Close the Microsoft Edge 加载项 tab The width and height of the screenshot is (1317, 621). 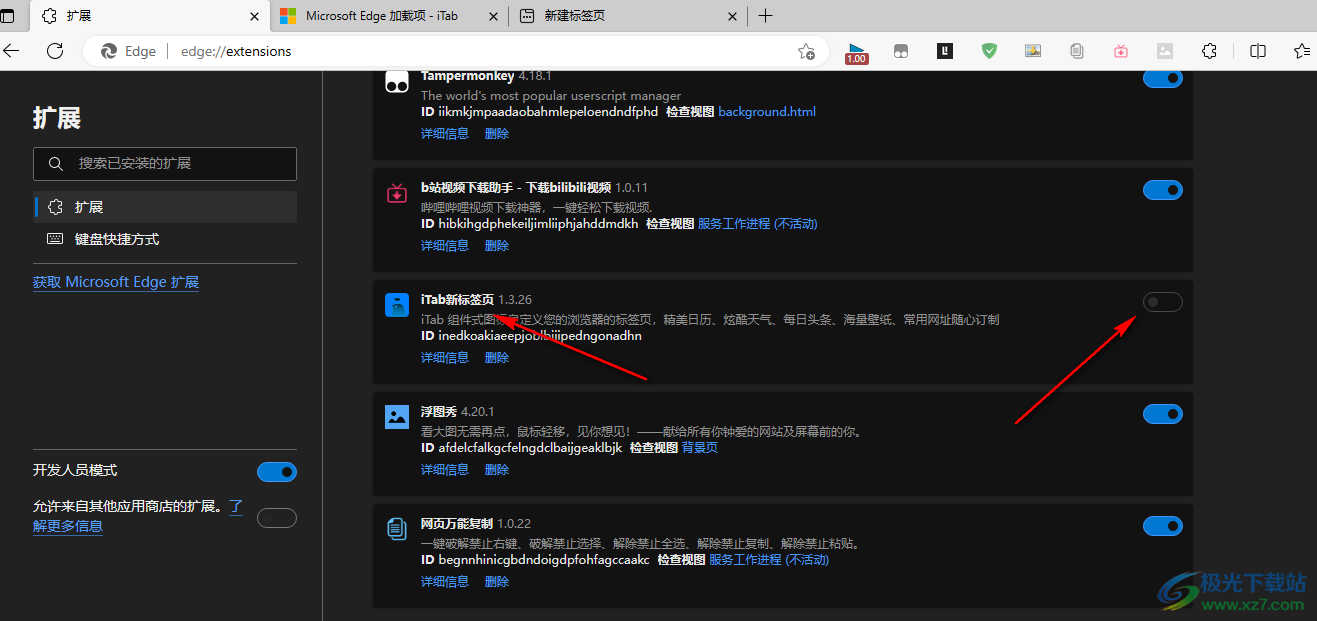coord(493,16)
